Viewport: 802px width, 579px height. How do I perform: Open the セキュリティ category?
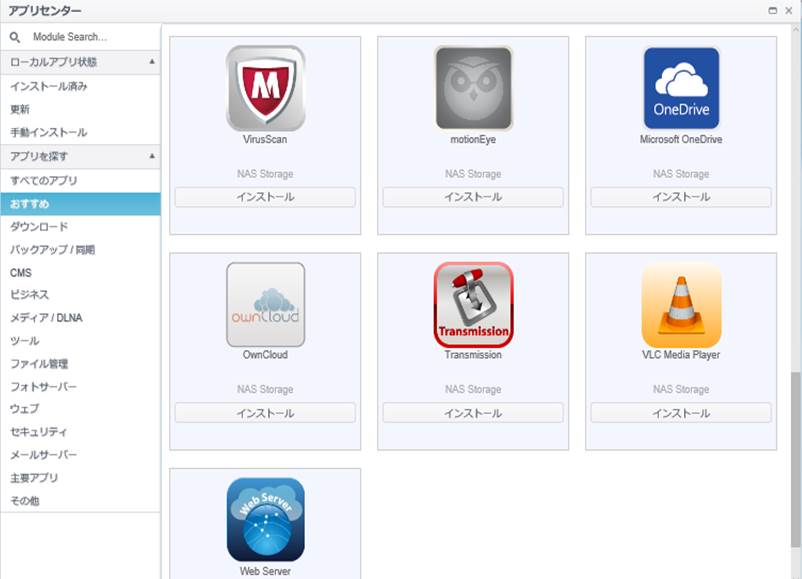coord(80,432)
